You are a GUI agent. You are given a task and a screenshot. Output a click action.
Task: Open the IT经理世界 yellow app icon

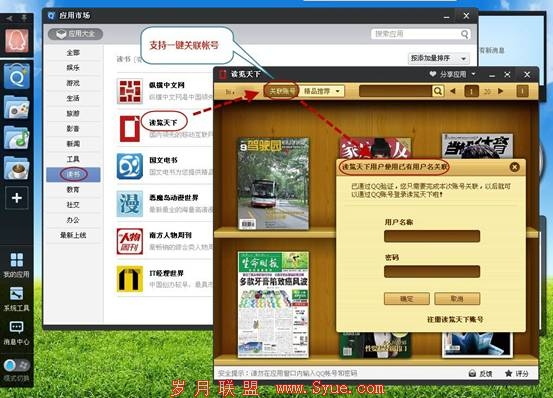click(x=130, y=279)
